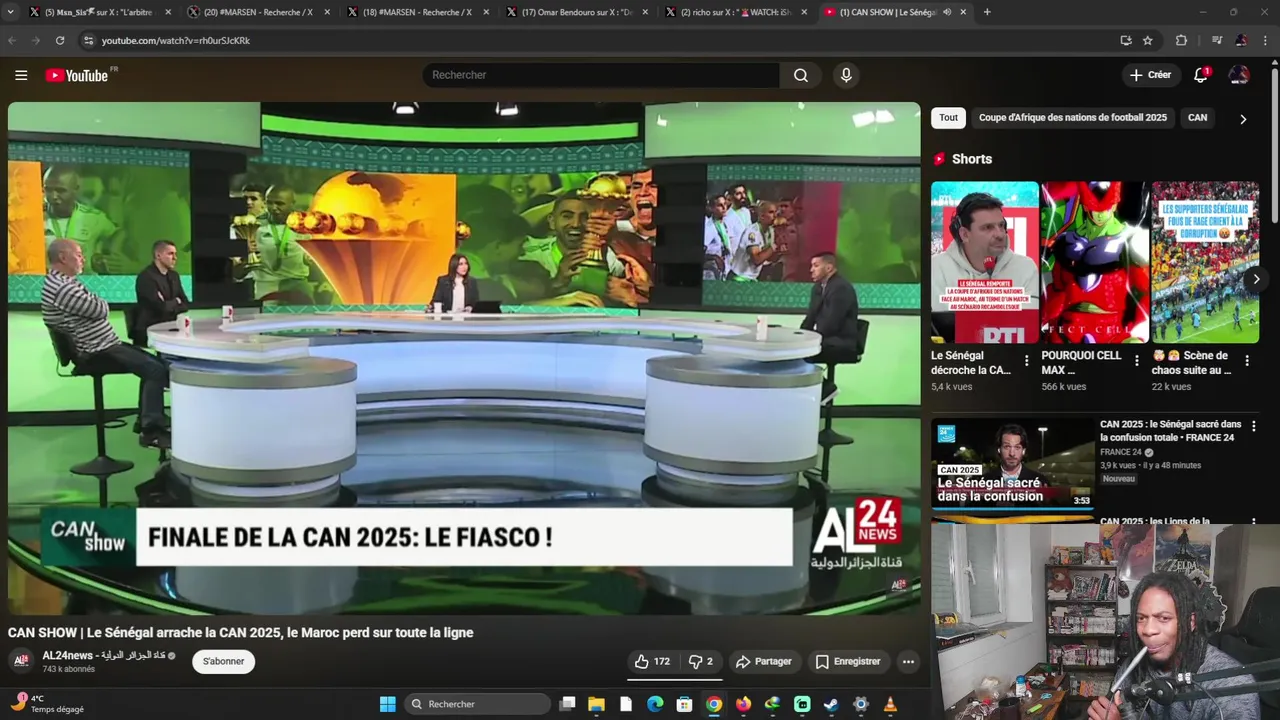
Task: Click the search magnifier button
Action: point(801,75)
